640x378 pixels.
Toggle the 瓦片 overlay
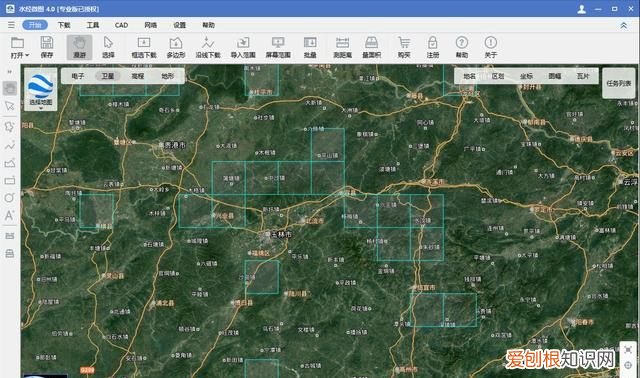pyautogui.click(x=583, y=76)
